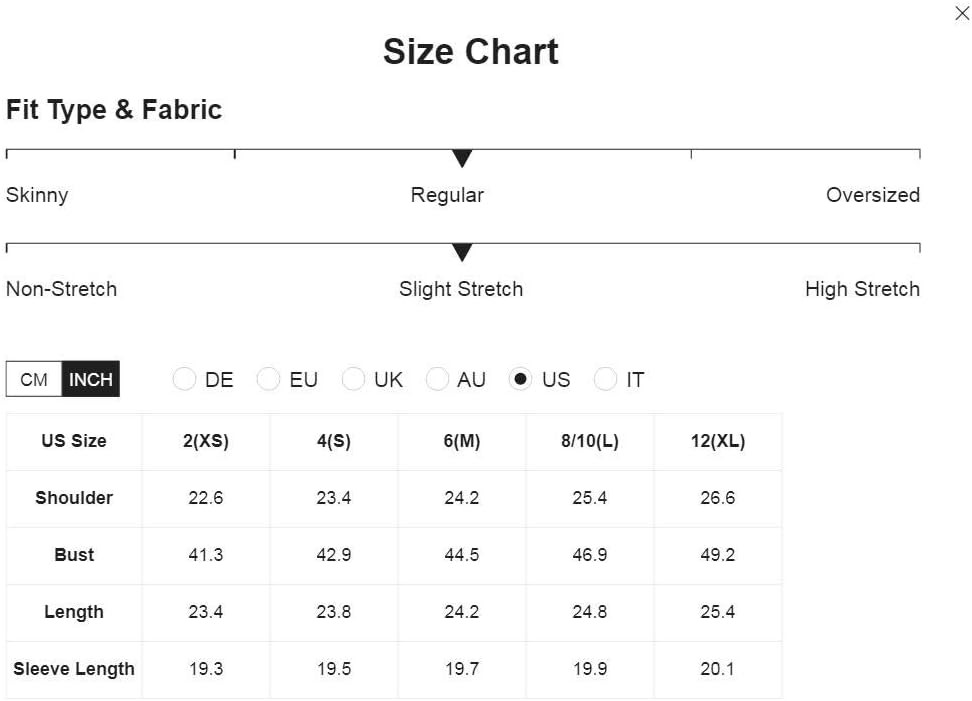Click the Sleeve Length row label

click(74, 669)
